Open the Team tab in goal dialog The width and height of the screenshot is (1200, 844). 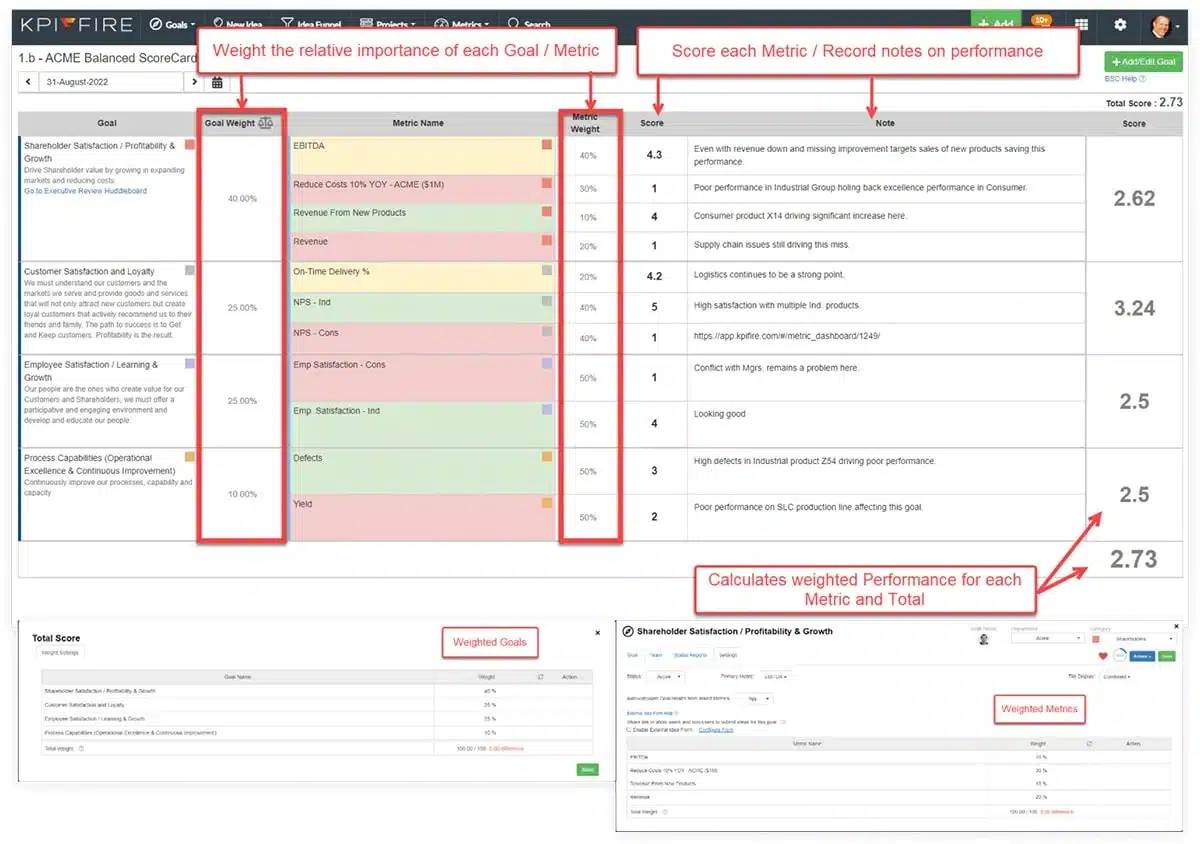pos(656,655)
